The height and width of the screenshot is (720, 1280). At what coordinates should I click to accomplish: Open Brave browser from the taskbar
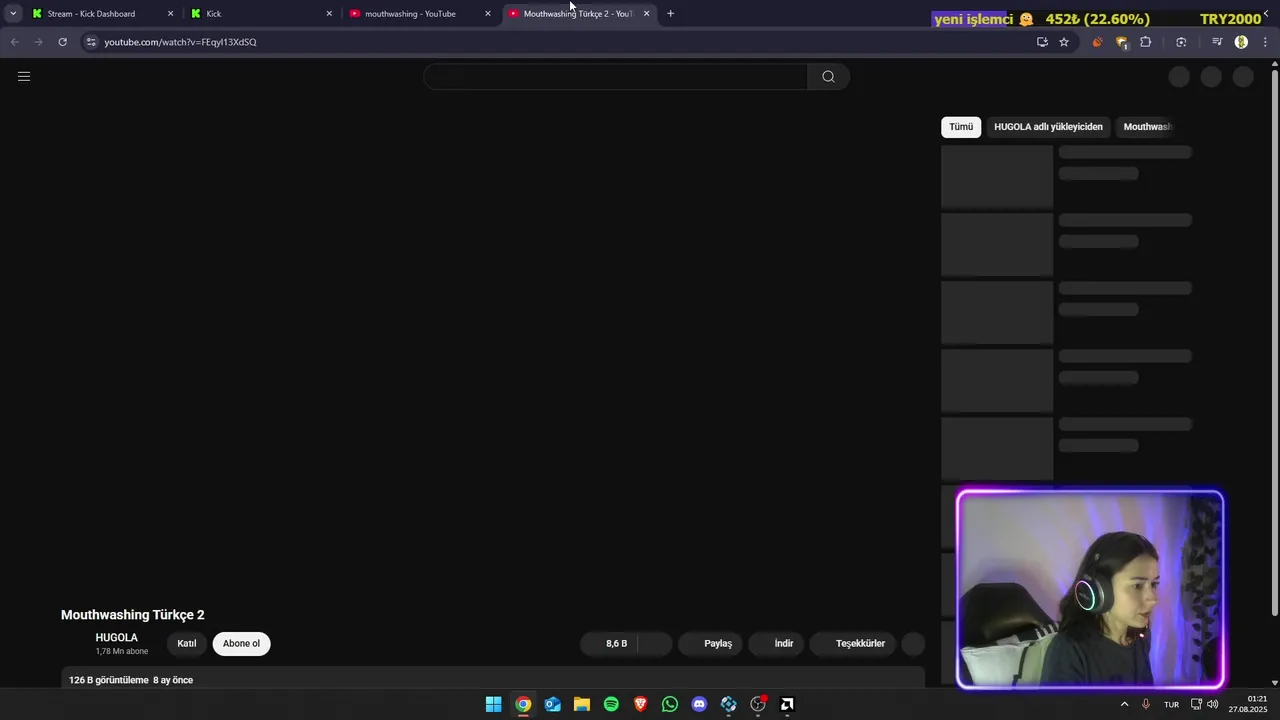coord(640,704)
